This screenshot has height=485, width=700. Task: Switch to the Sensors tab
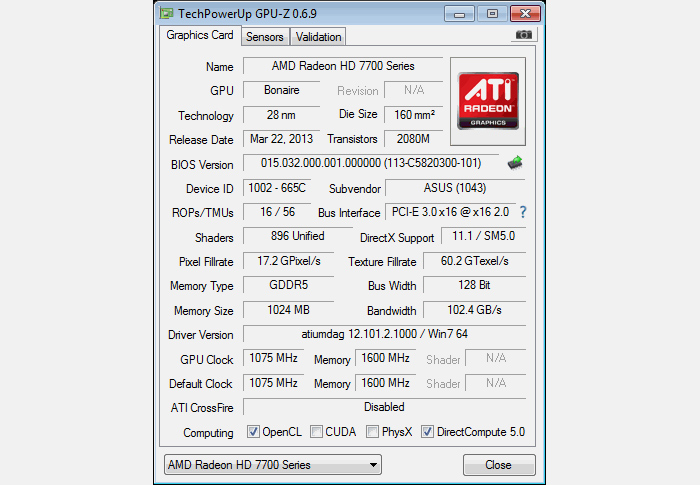click(265, 37)
